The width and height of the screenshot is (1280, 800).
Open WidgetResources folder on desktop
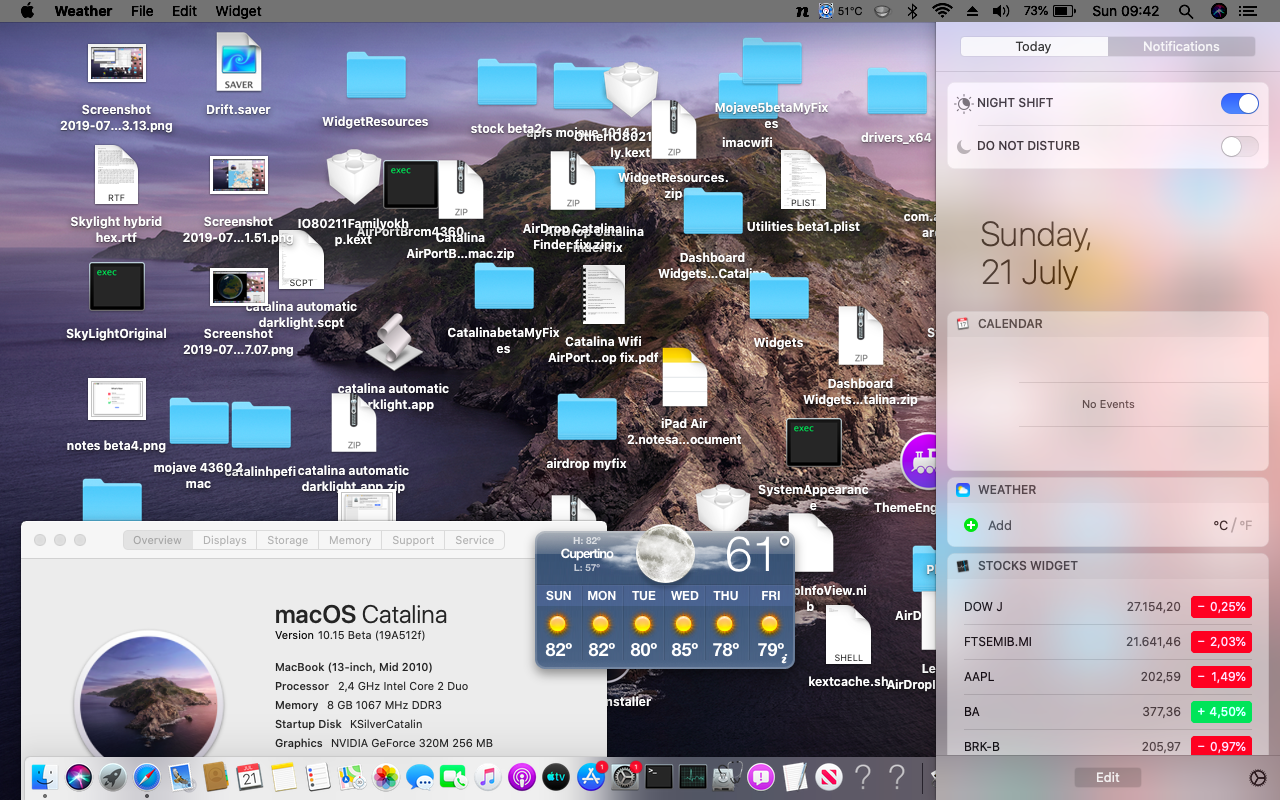click(x=376, y=76)
